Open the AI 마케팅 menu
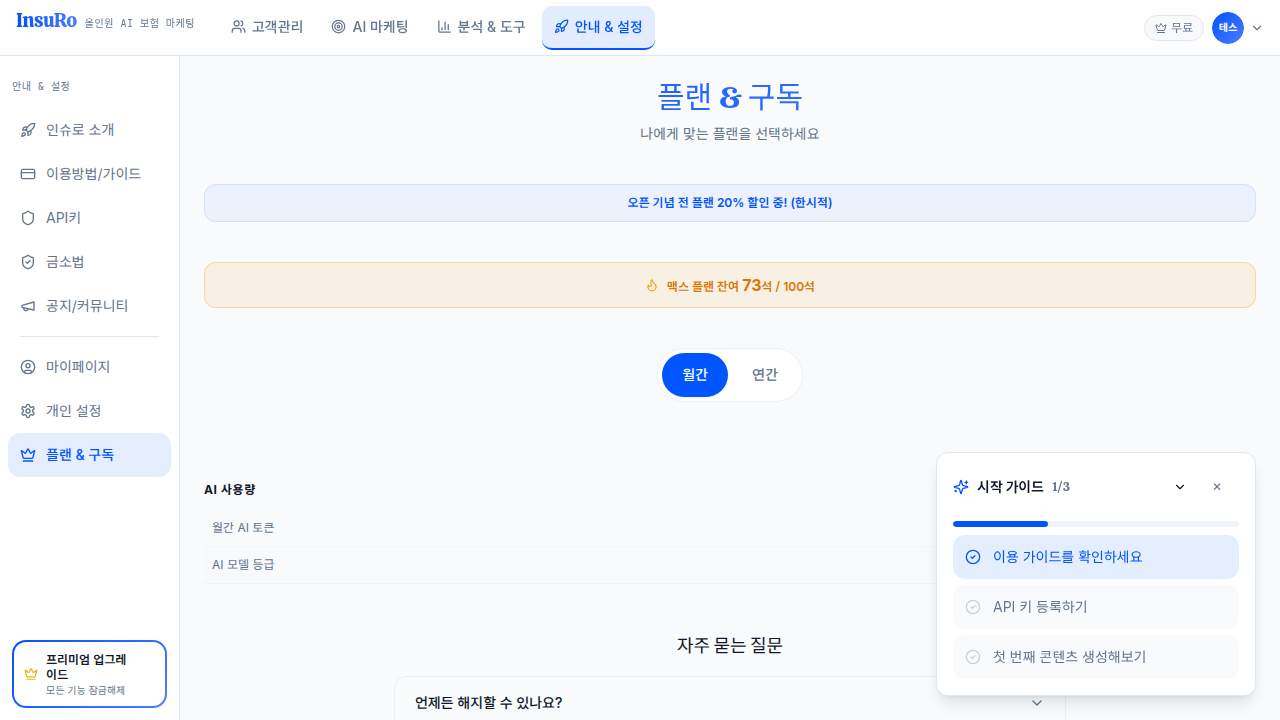The height and width of the screenshot is (720, 1280). pyautogui.click(x=370, y=27)
